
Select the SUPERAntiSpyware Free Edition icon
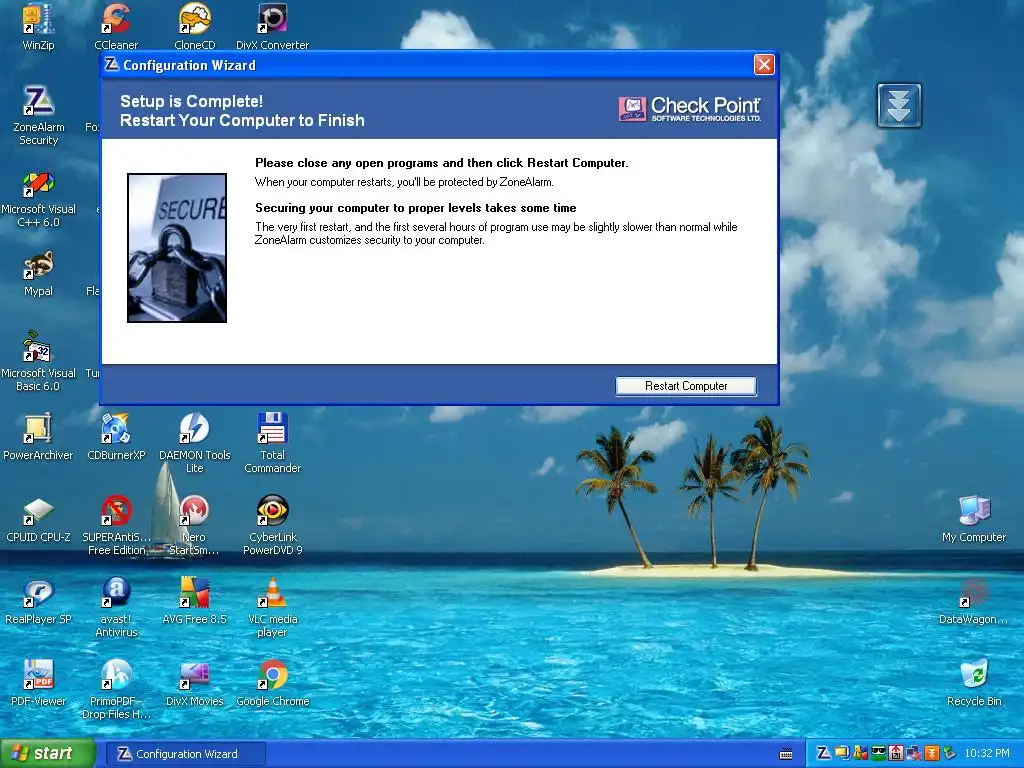click(x=116, y=526)
